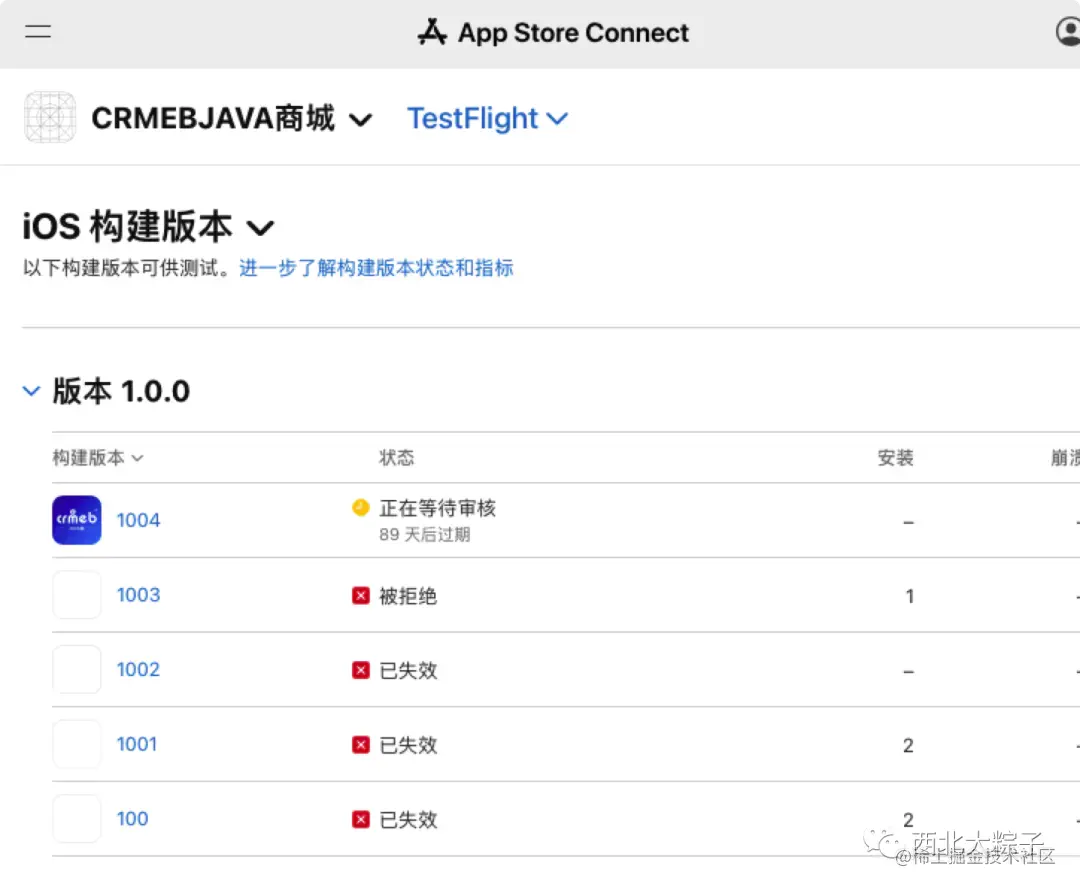Image resolution: width=1080 pixels, height=891 pixels.
Task: Click the red expired icon for build 1002
Action: 361,670
